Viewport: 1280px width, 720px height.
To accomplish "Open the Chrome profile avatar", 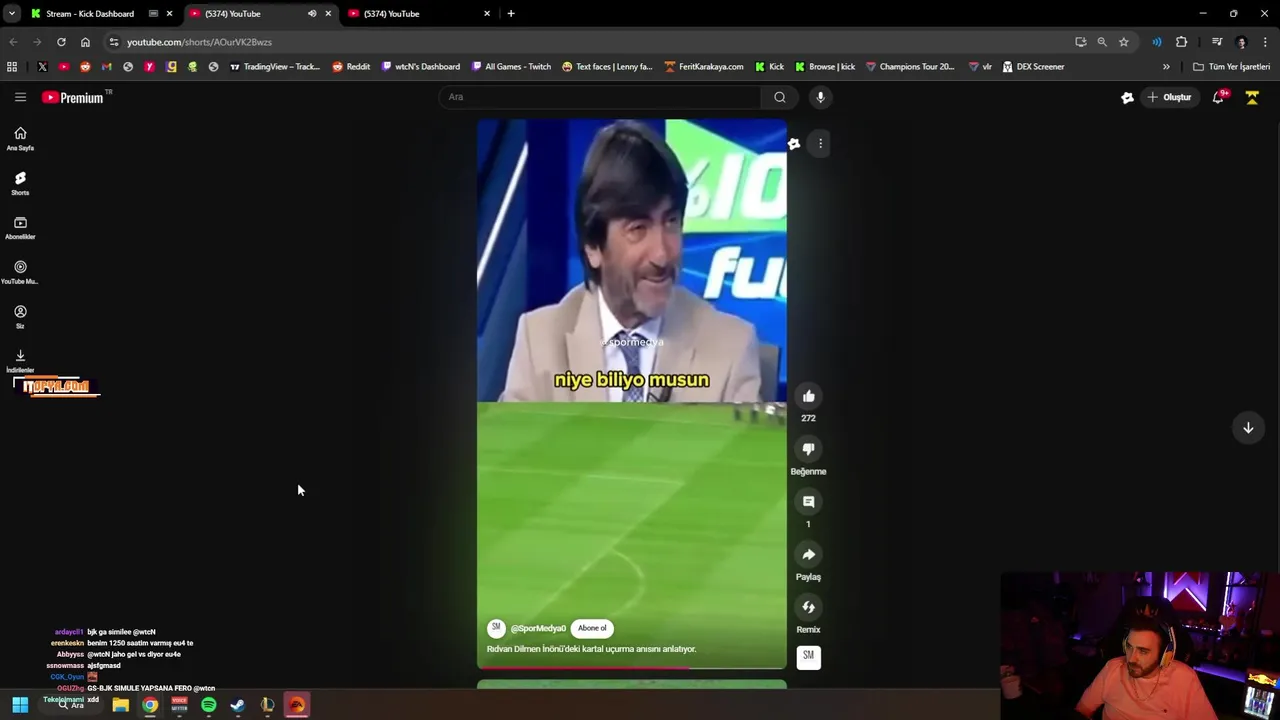I will click(1242, 42).
